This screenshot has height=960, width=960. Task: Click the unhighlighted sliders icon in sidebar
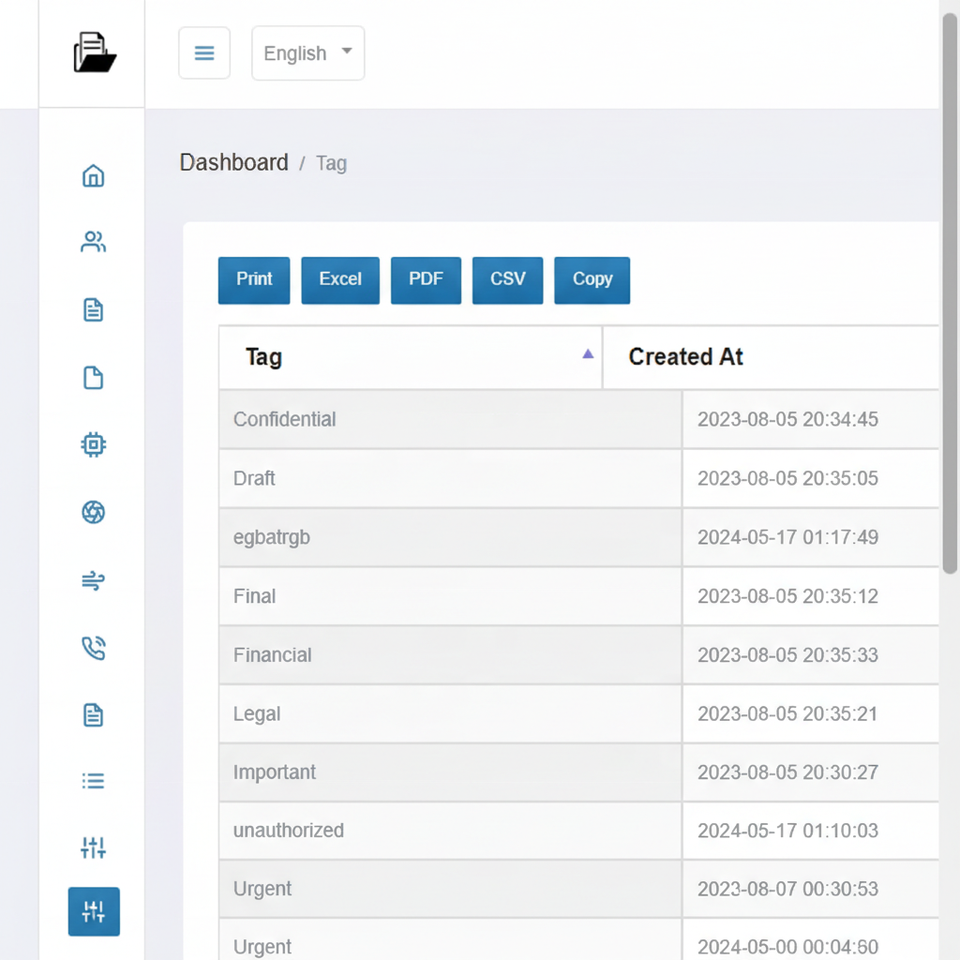click(x=93, y=848)
